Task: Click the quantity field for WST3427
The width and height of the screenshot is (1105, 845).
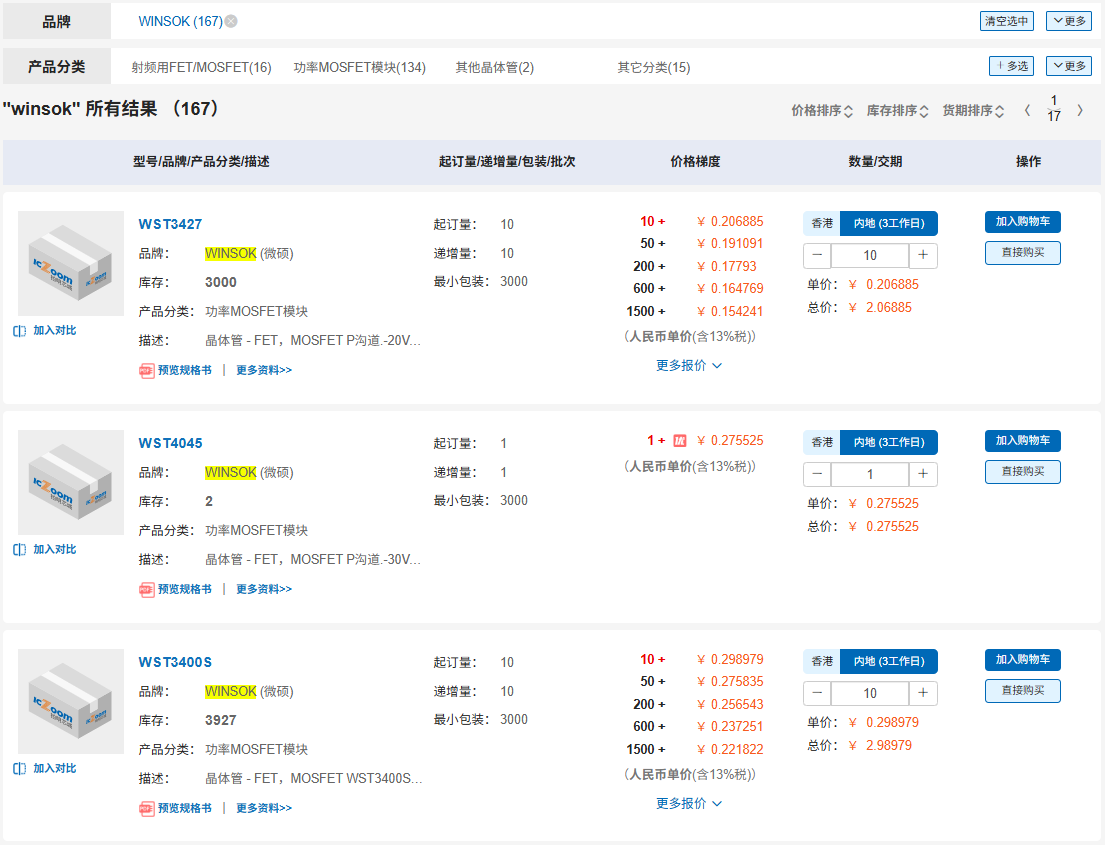Action: tap(870, 255)
